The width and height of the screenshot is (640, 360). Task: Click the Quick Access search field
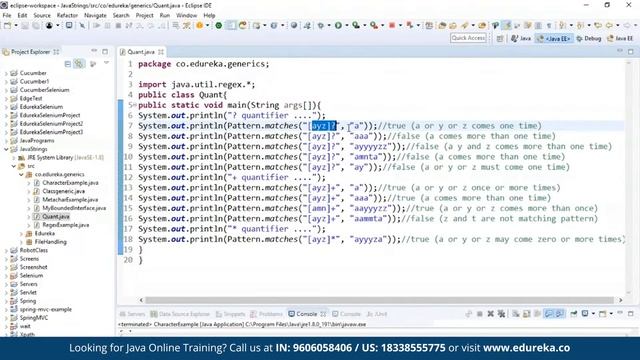(468, 38)
